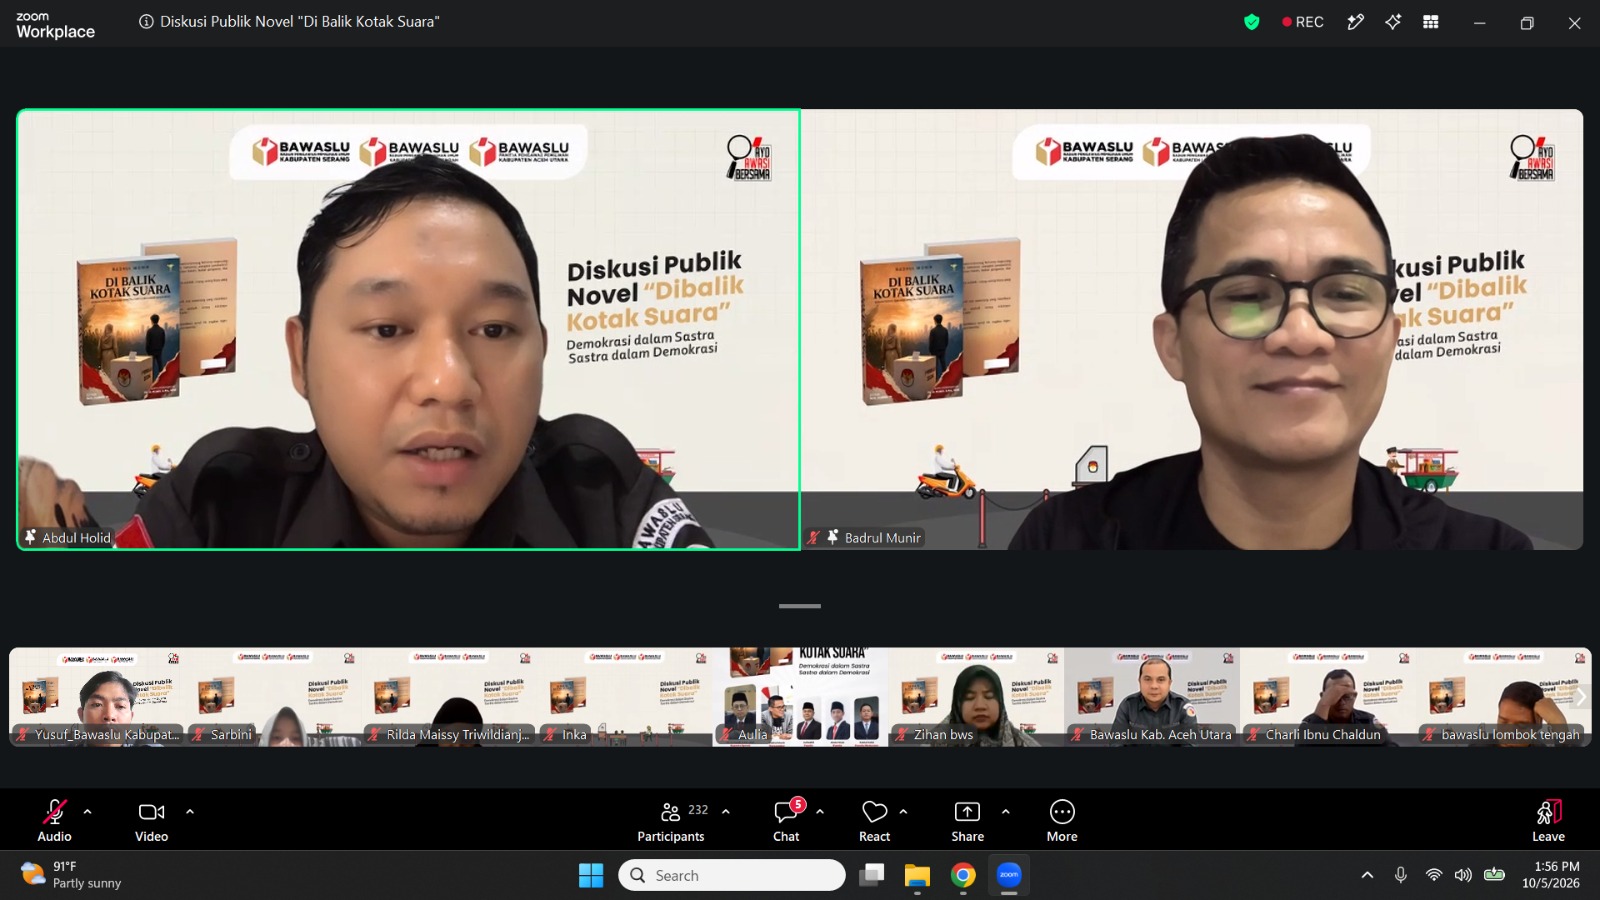Screen dimensions: 1600x900
Task: Expand share options arrow beside Share
Action: click(1006, 812)
